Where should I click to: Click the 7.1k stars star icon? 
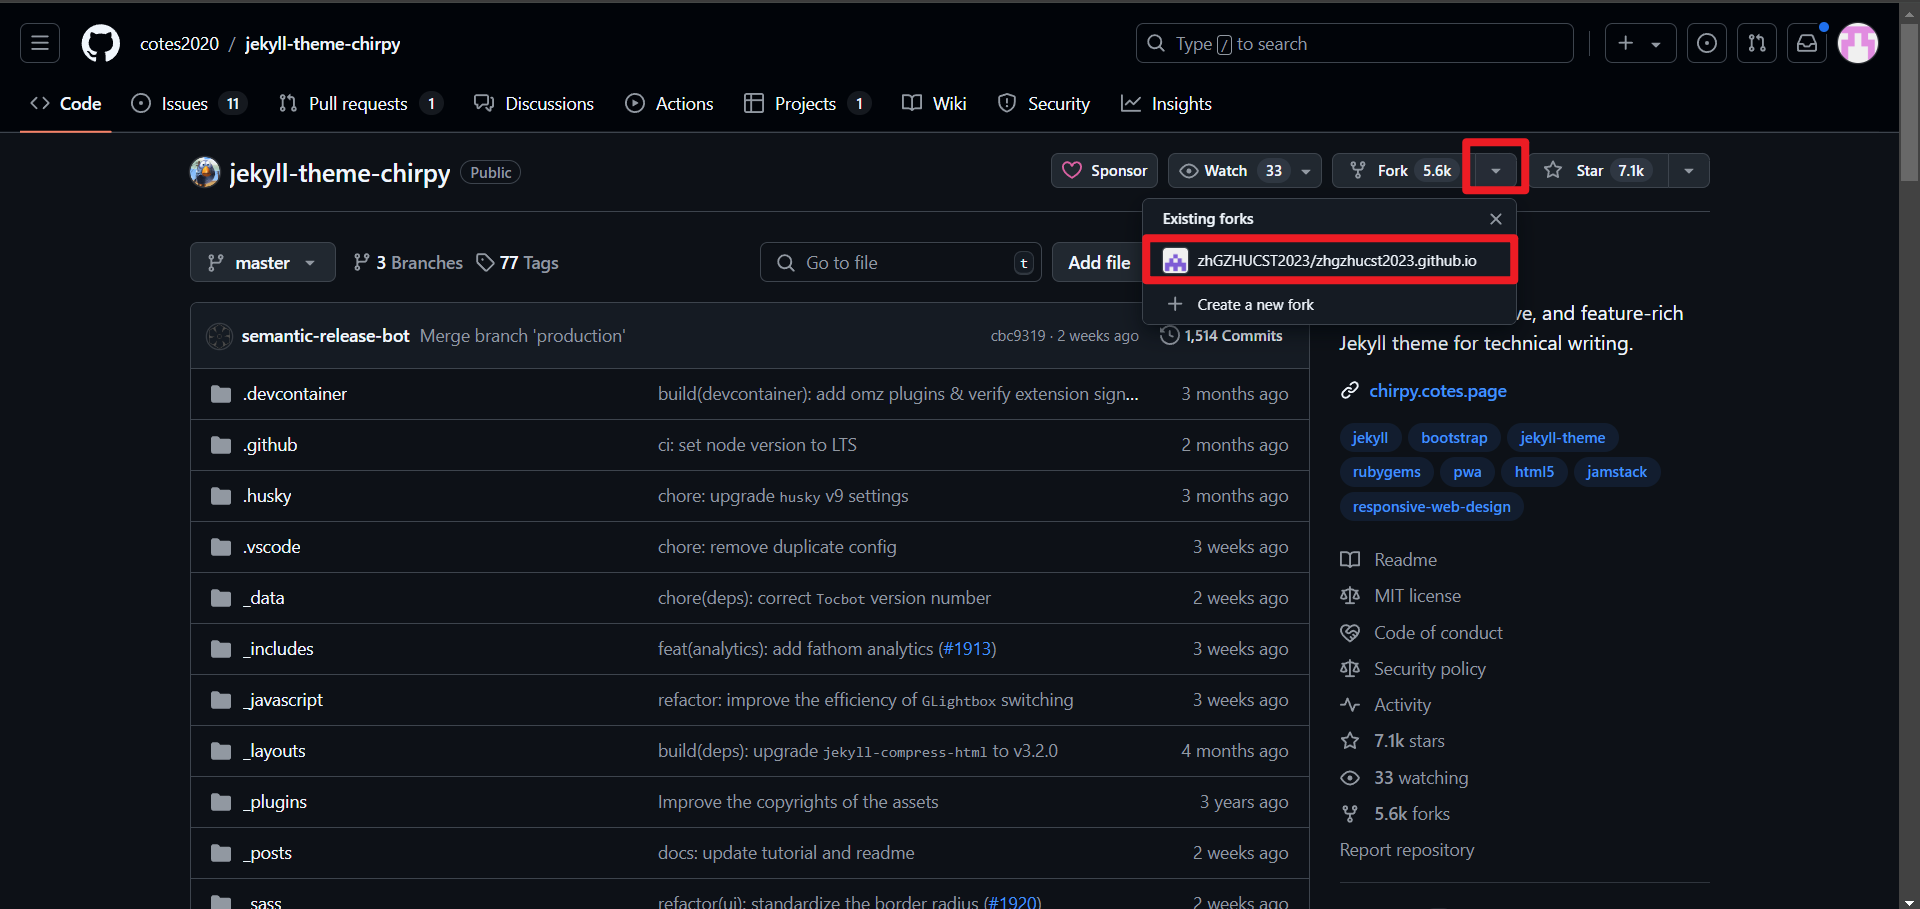click(1350, 741)
